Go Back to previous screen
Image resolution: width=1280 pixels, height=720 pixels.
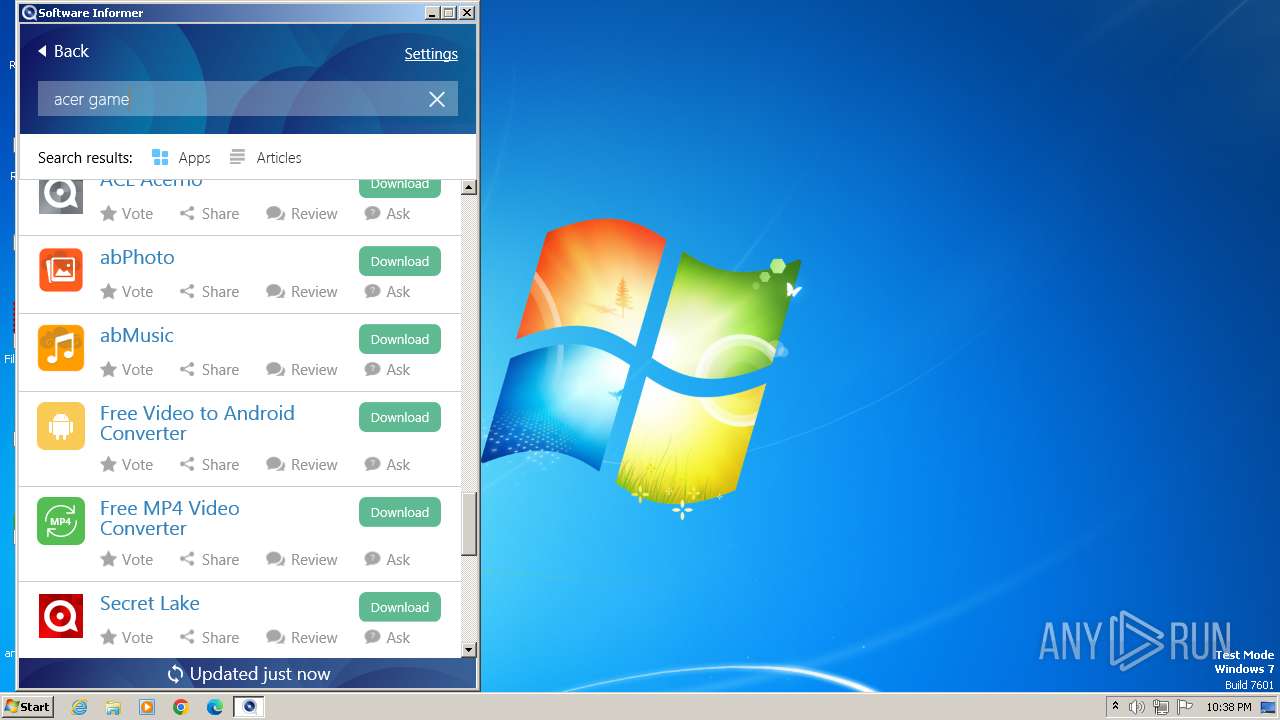[x=63, y=51]
